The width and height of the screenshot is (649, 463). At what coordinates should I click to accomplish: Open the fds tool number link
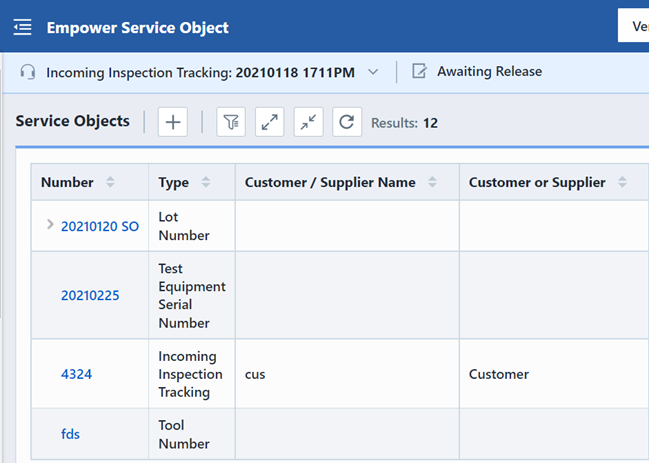tap(70, 434)
